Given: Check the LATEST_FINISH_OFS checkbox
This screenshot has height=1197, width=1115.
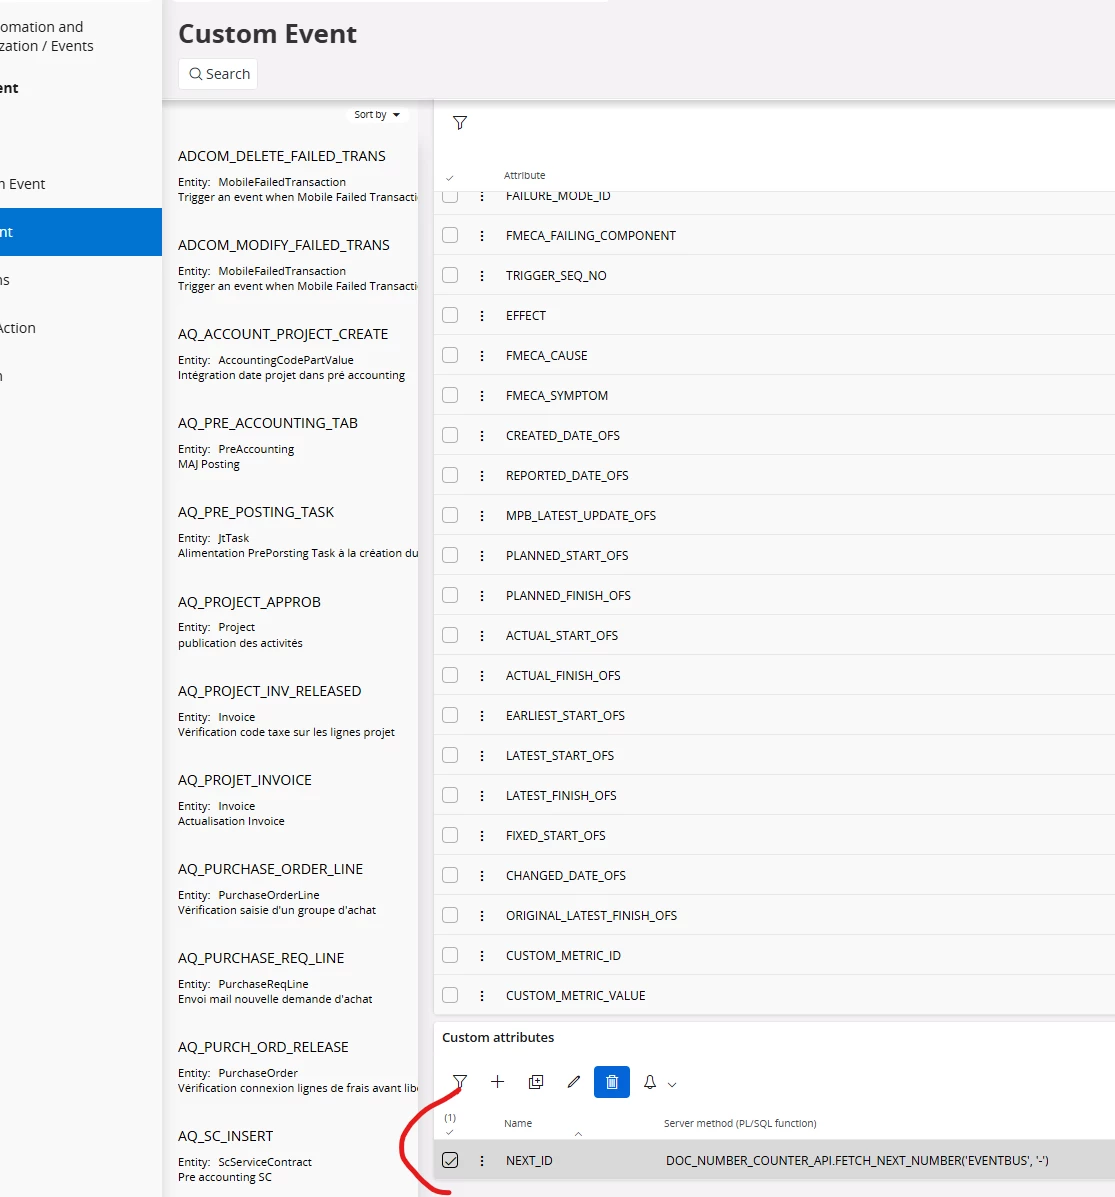Looking at the screenshot, I should pyautogui.click(x=450, y=795).
